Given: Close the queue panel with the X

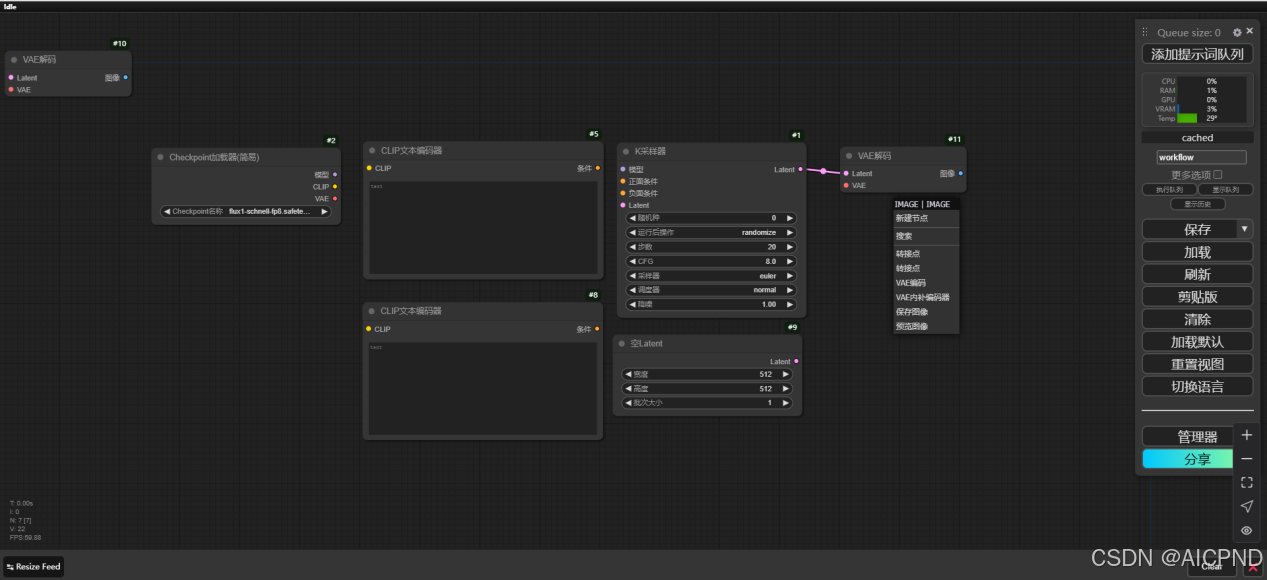Looking at the screenshot, I should click(1249, 32).
